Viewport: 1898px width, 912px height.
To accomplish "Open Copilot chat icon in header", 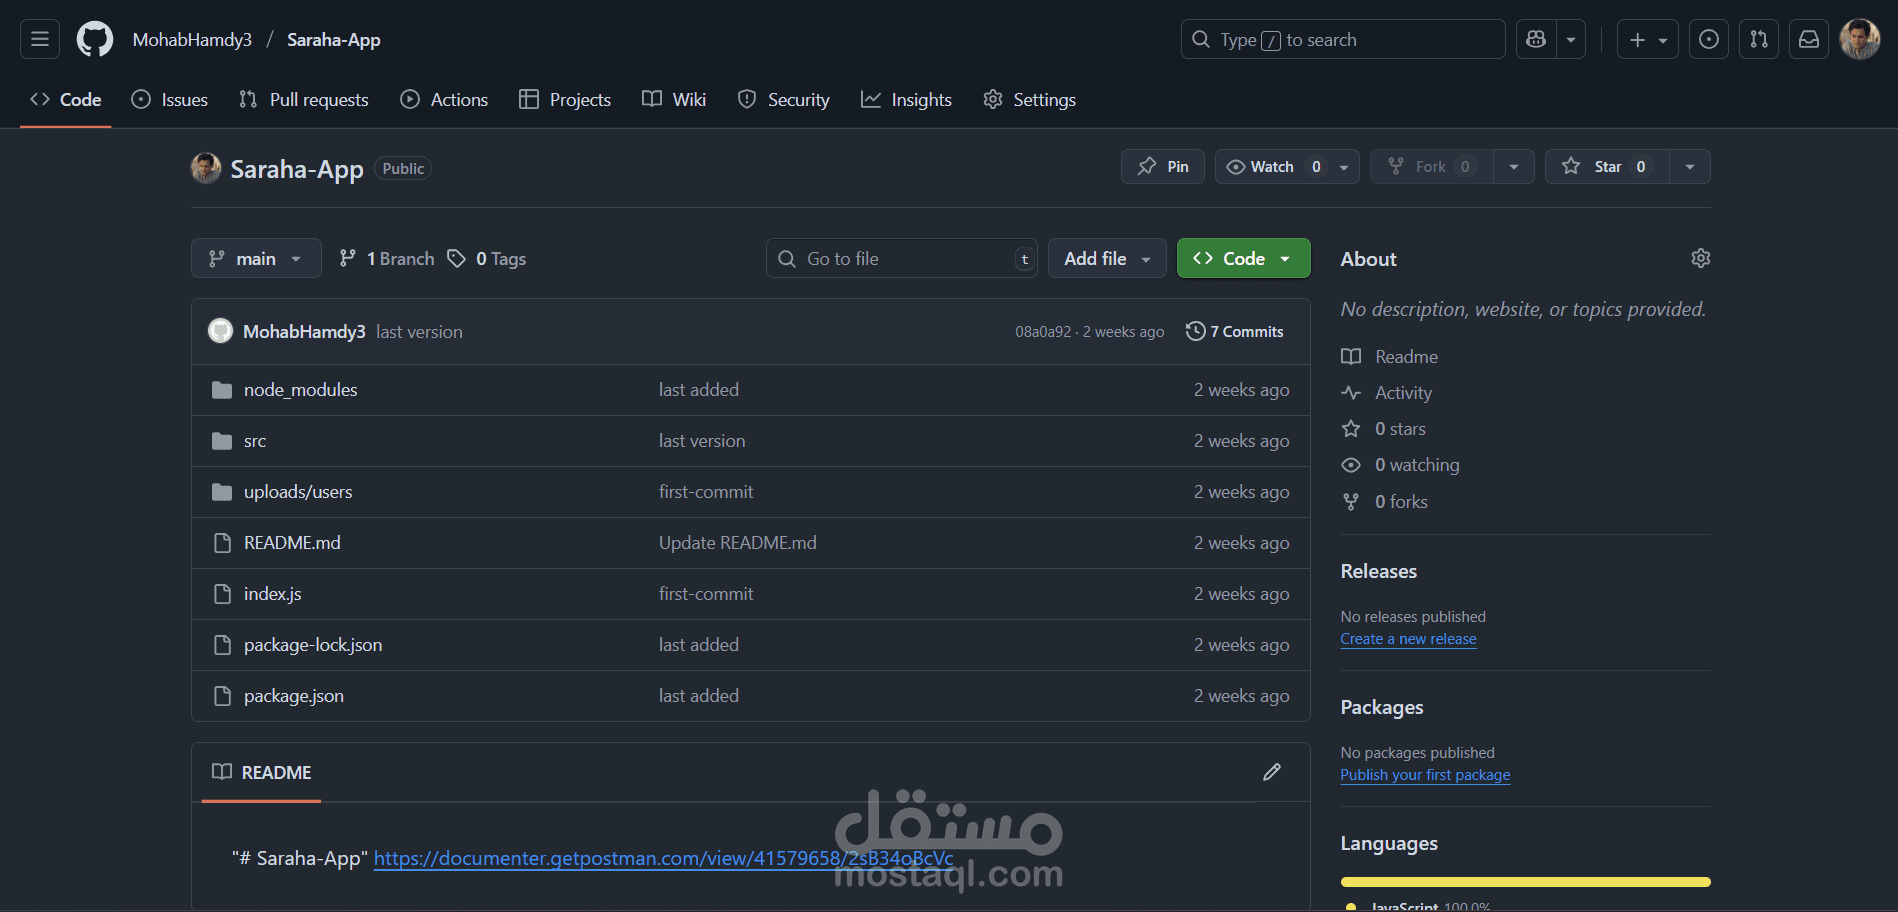I will 1536,40.
